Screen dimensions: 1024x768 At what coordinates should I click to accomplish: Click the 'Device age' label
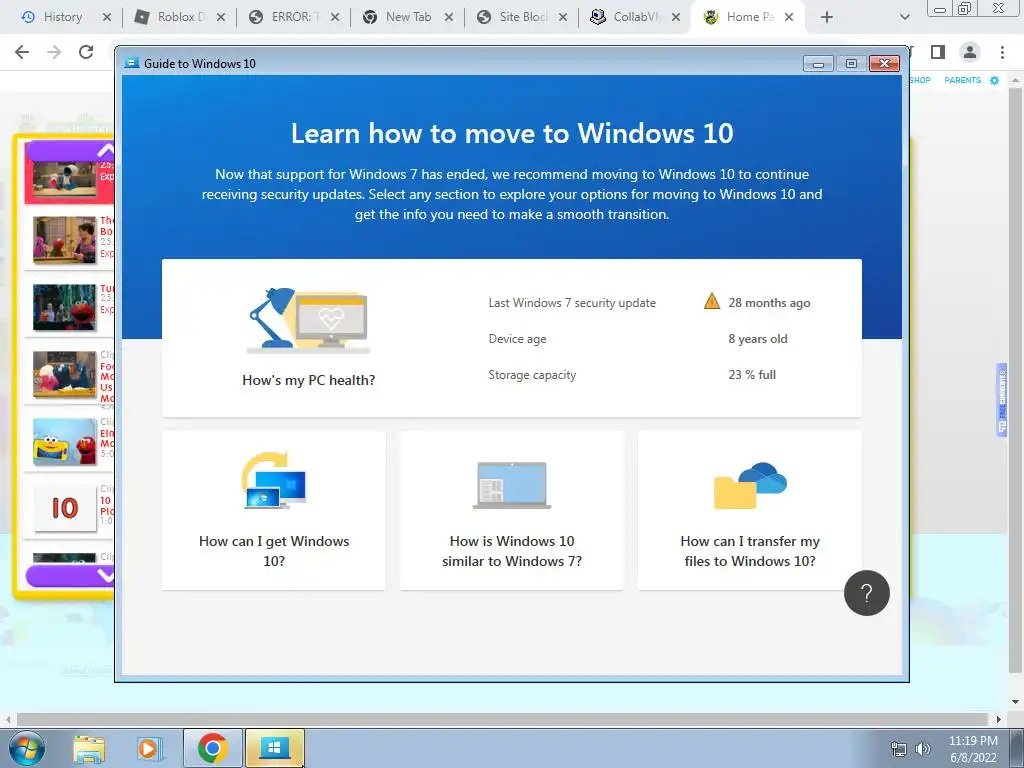(x=517, y=339)
